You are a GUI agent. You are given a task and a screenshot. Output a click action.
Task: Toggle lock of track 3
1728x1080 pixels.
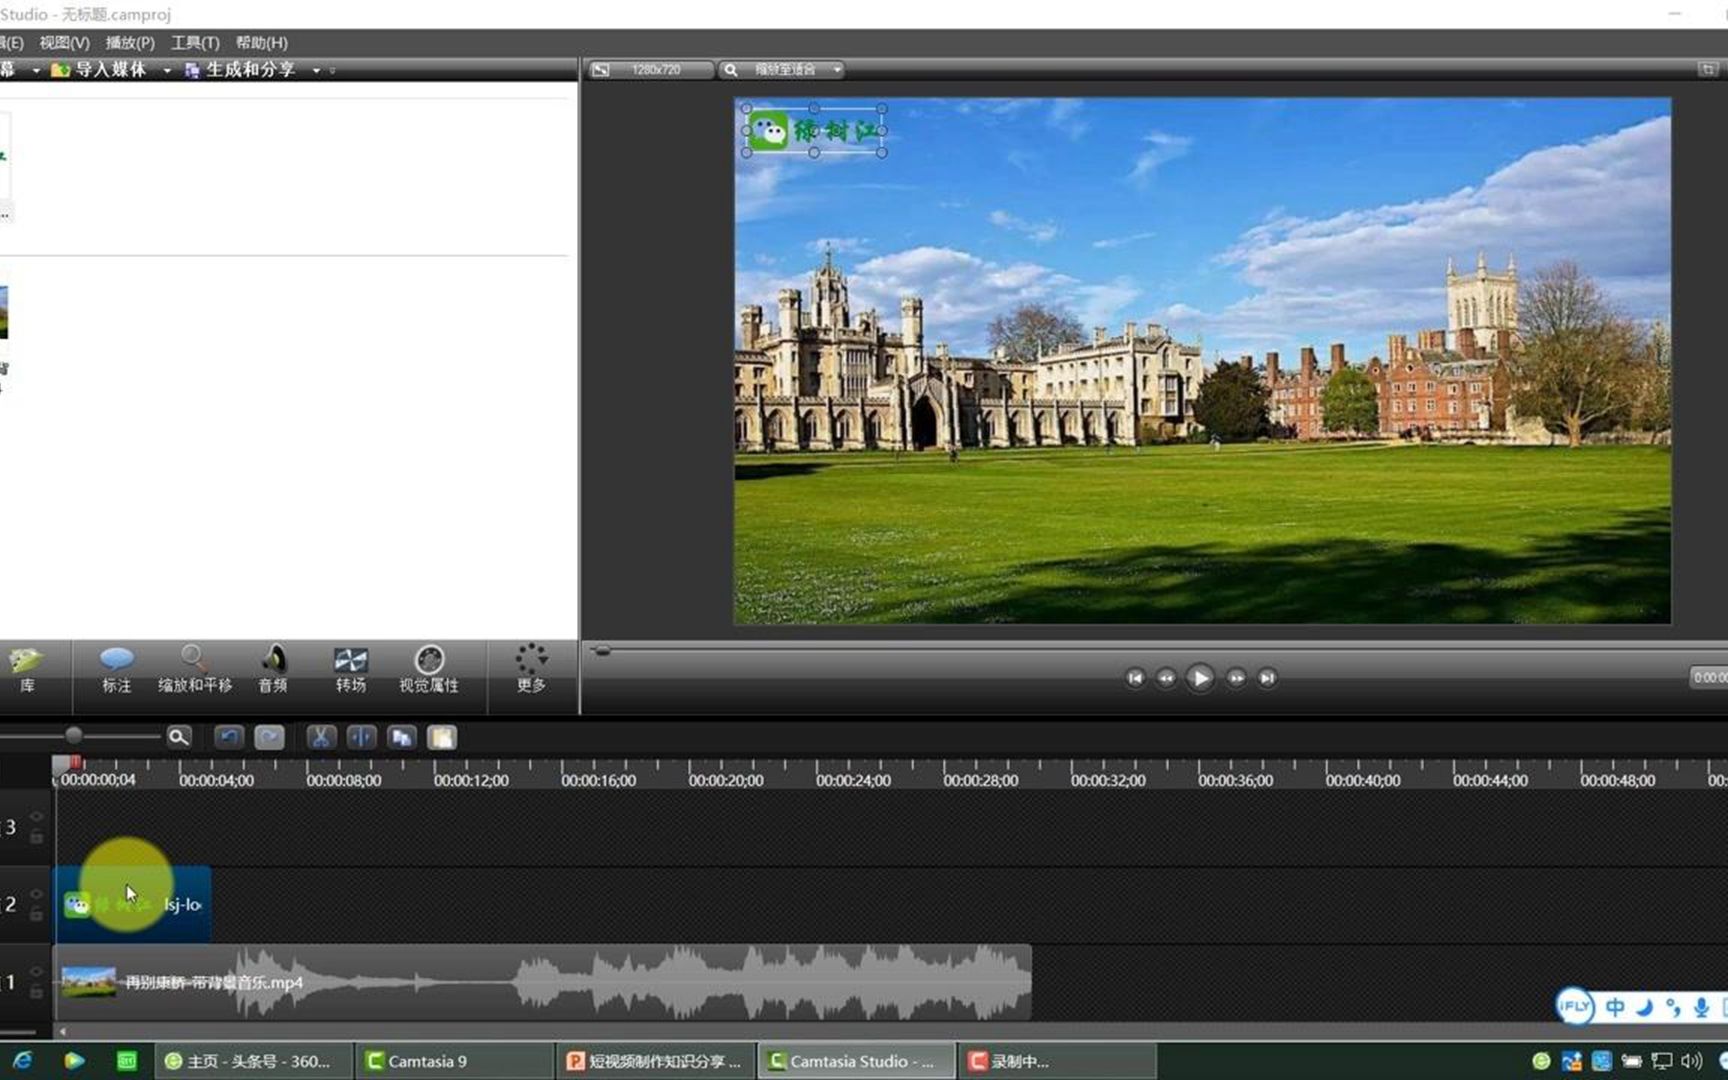(36, 837)
